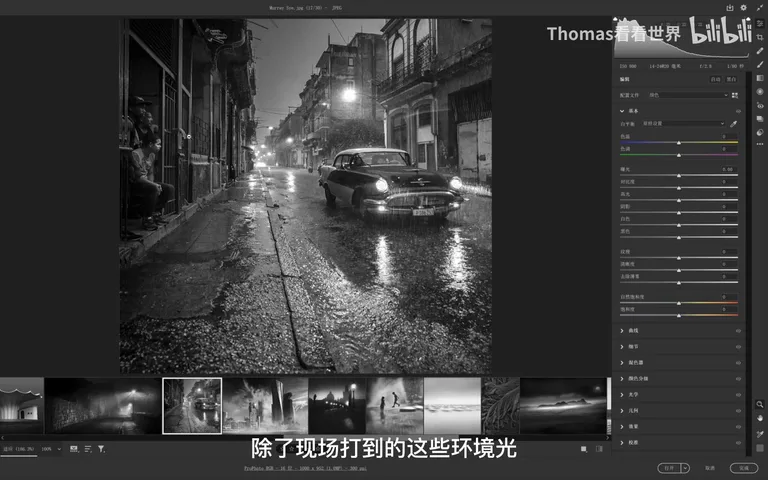Click the 色调 tint slider handle
Viewport: 768px width, 480px height.
[679, 155]
